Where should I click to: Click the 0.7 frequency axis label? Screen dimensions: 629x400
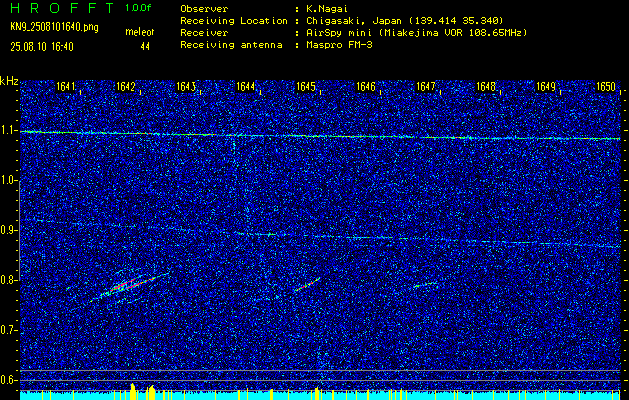[8, 330]
